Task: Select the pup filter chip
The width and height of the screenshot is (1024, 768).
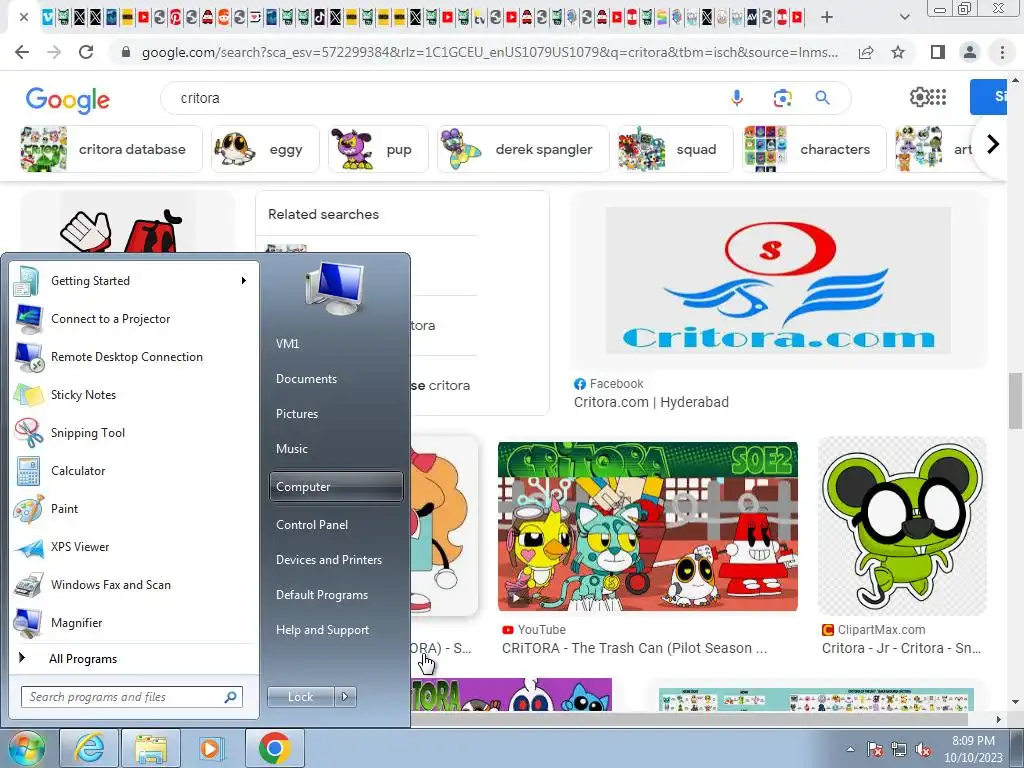Action: coord(379,149)
